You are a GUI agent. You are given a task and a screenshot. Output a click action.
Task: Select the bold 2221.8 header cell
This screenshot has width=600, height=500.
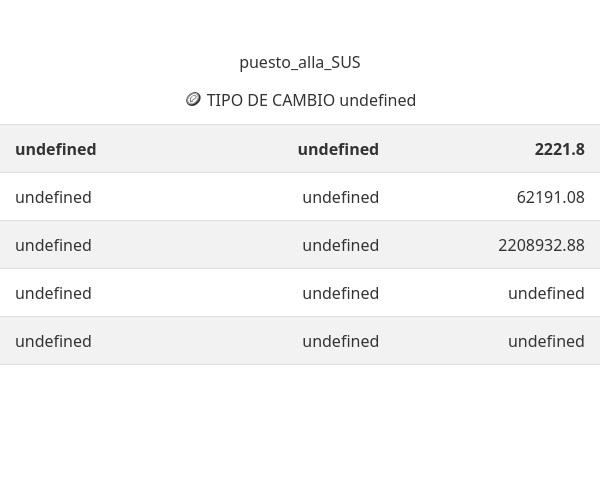pos(559,149)
